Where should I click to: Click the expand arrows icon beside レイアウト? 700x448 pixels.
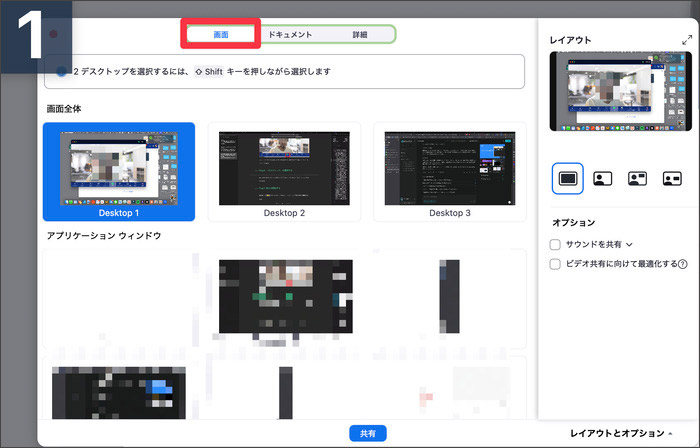click(x=687, y=41)
